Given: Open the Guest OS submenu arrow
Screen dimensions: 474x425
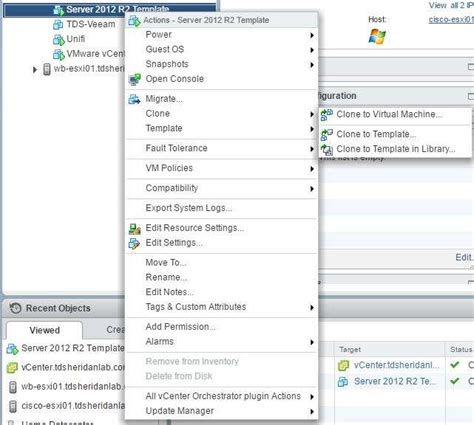Looking at the screenshot, I should point(312,50).
